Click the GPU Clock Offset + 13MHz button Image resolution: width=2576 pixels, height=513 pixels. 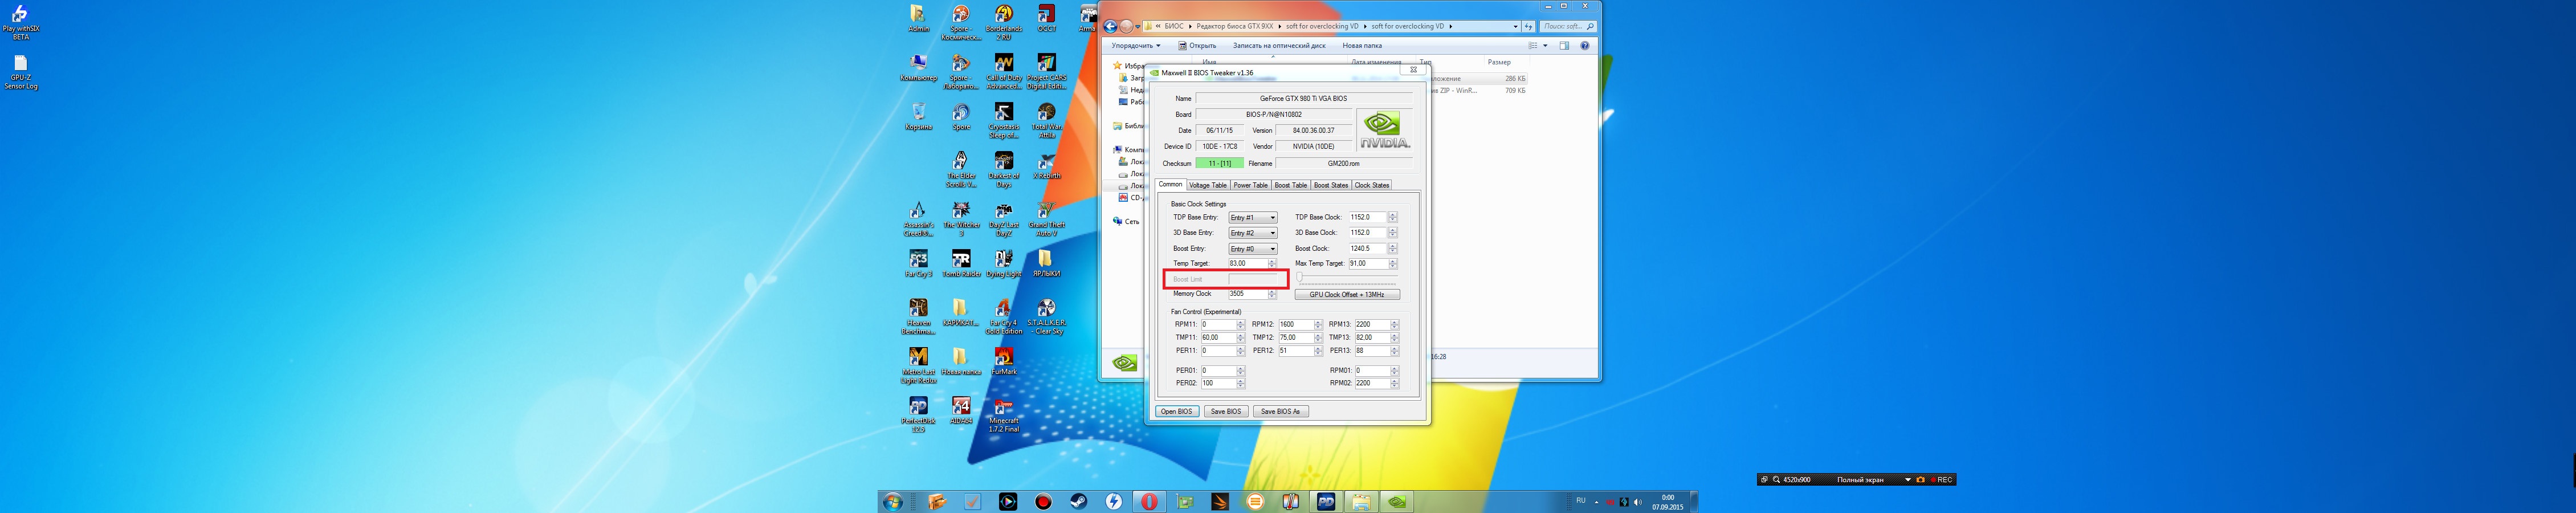click(1347, 295)
